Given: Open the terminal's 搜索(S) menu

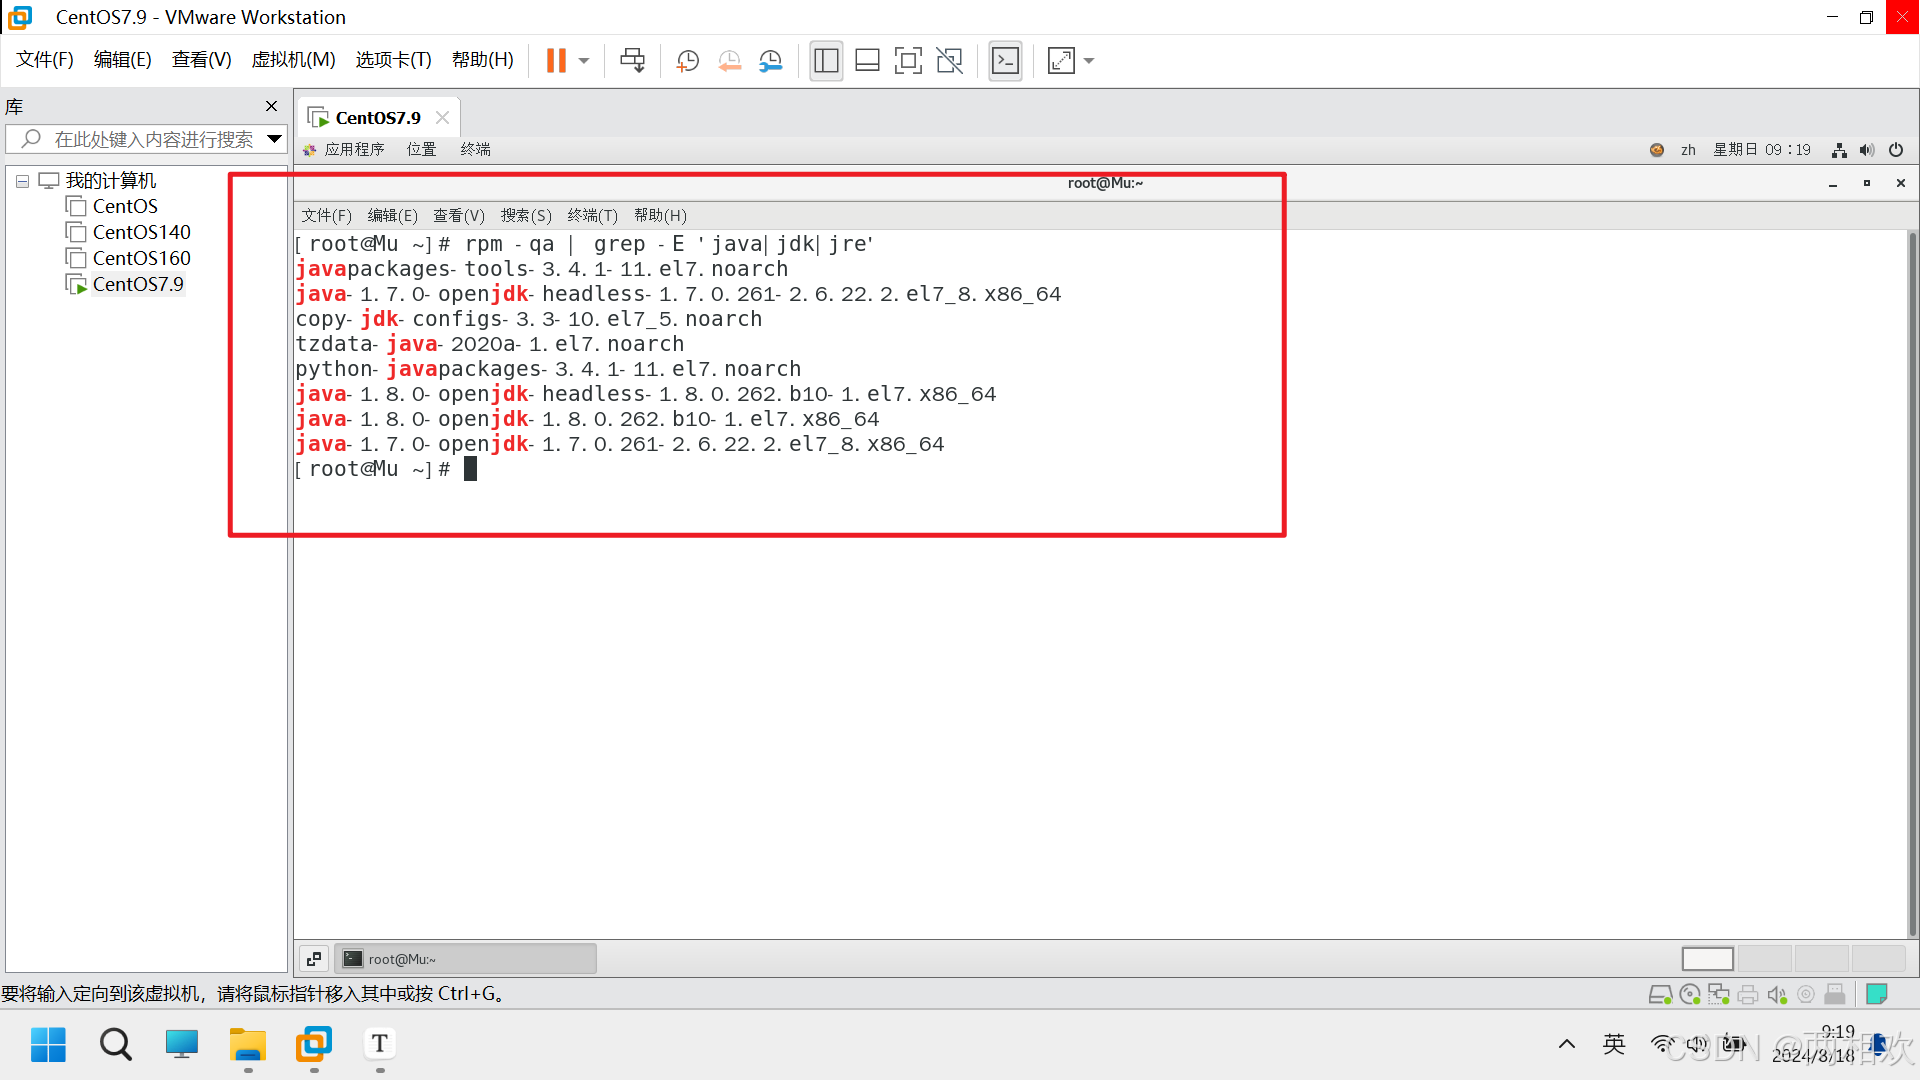Looking at the screenshot, I should click(526, 216).
